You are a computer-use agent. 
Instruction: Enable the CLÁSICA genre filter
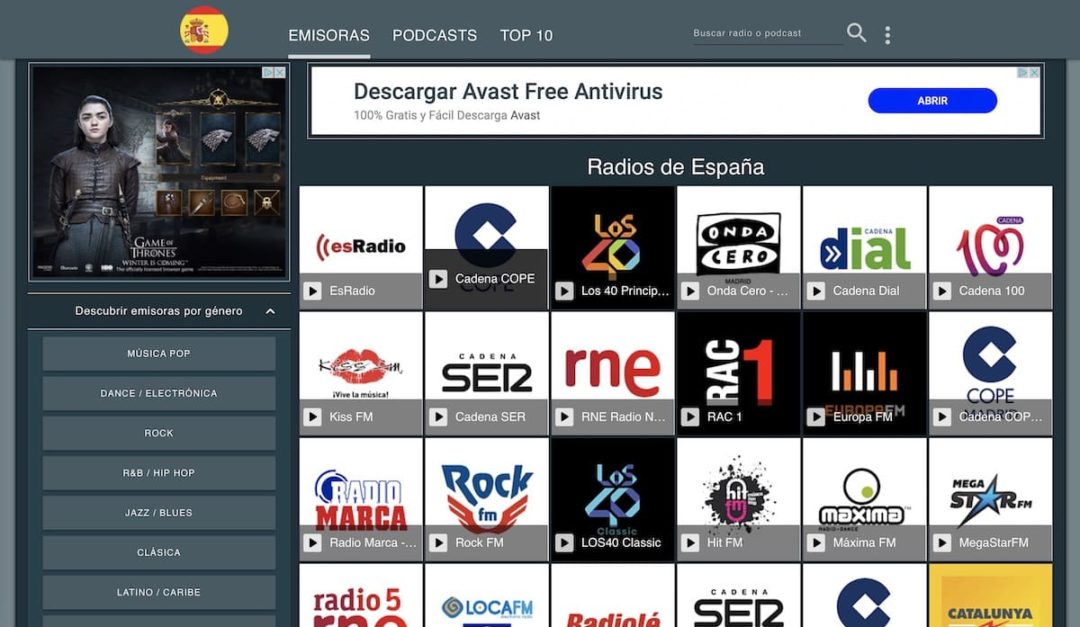click(x=158, y=552)
